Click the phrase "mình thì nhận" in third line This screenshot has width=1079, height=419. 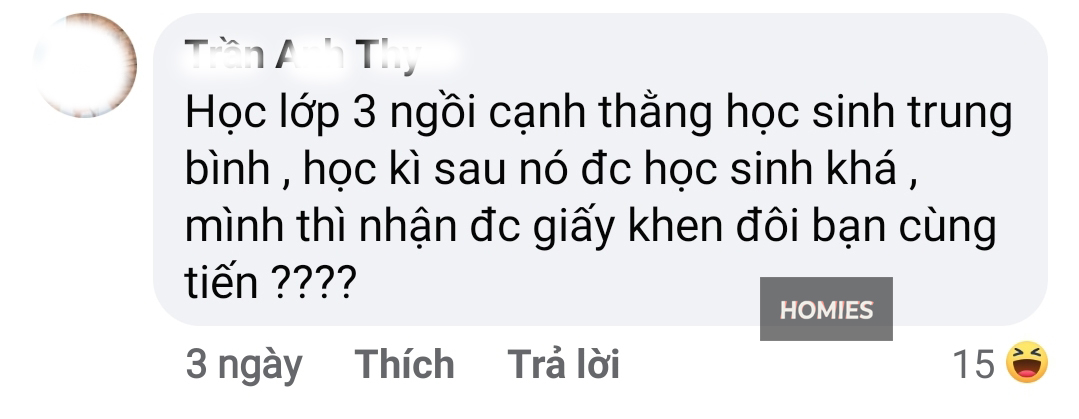pos(321,226)
